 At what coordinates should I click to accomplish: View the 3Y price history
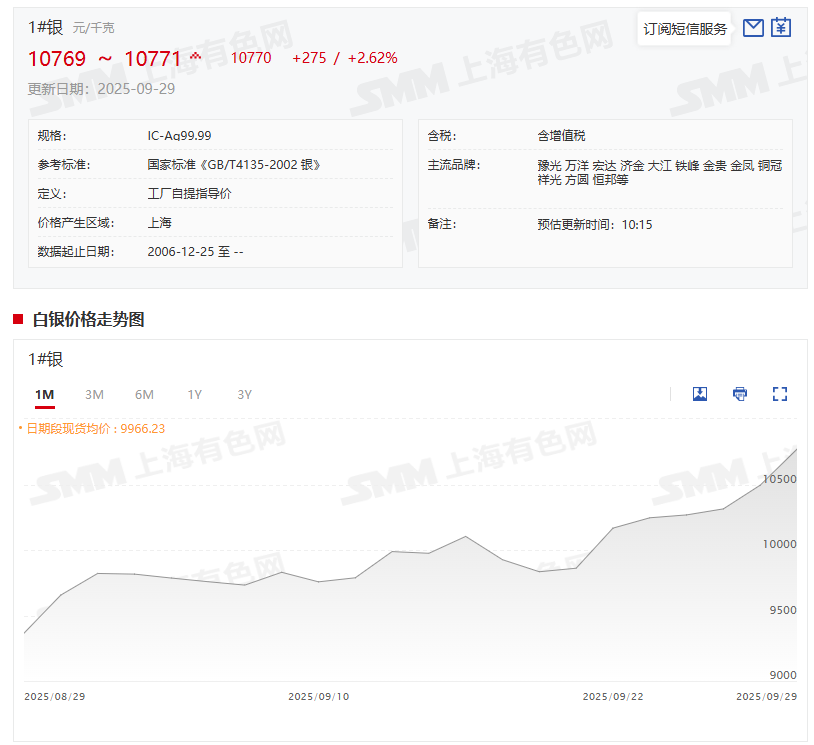(244, 395)
